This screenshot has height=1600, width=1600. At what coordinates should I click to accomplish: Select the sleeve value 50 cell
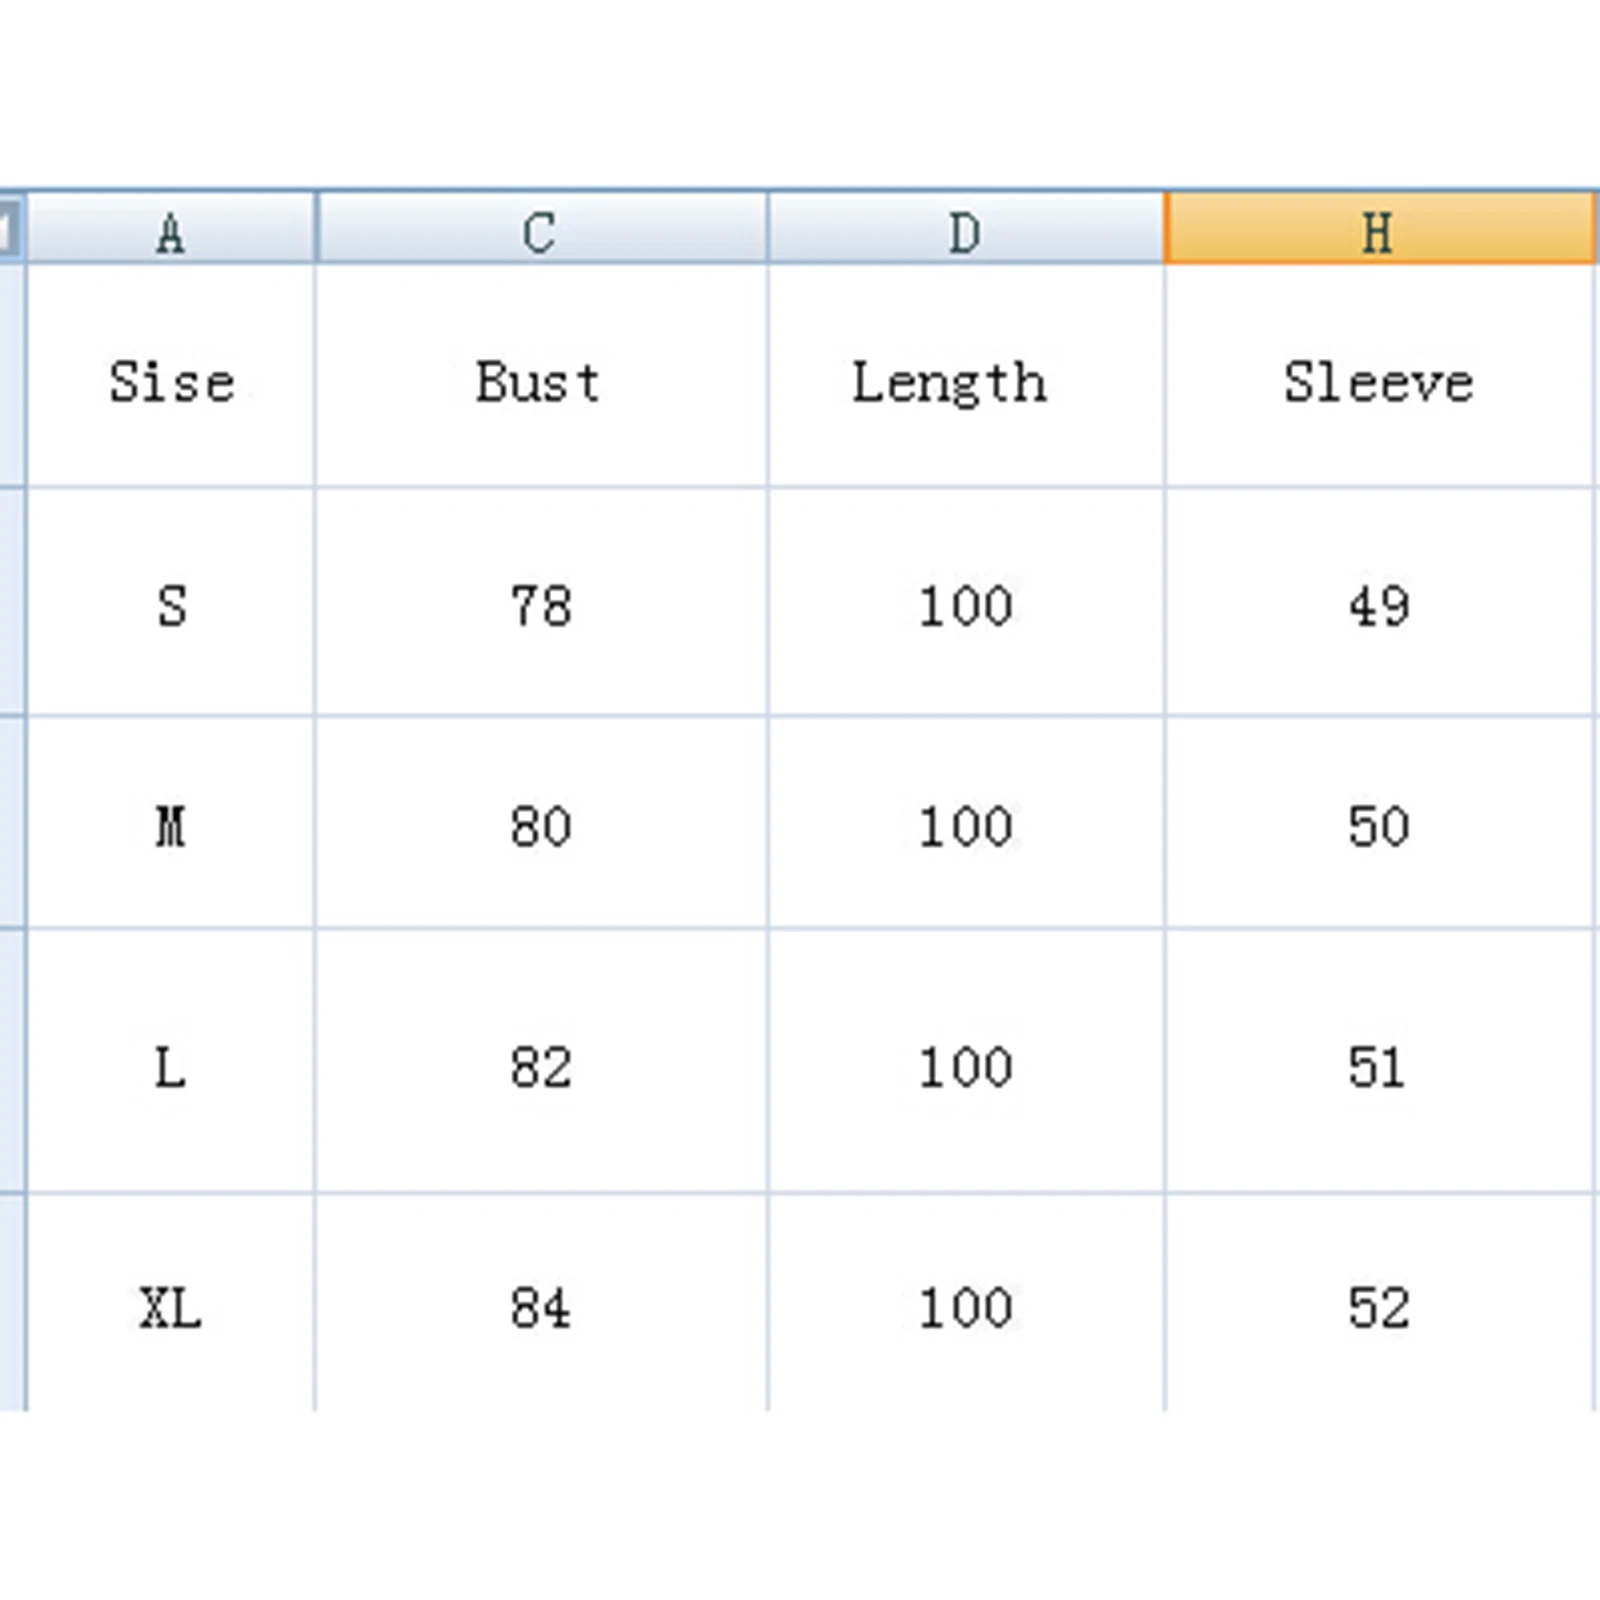(x=1379, y=826)
